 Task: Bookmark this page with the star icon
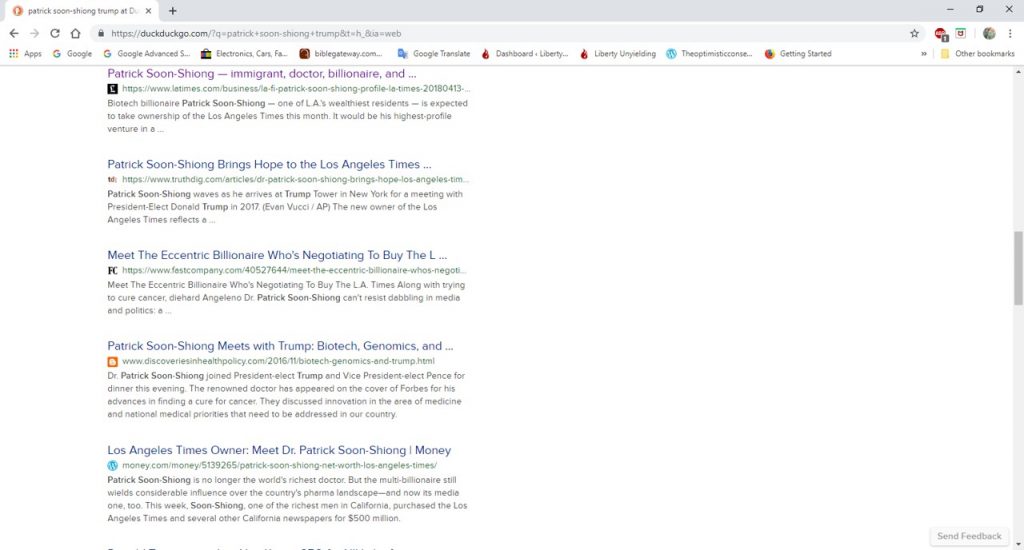tap(914, 33)
